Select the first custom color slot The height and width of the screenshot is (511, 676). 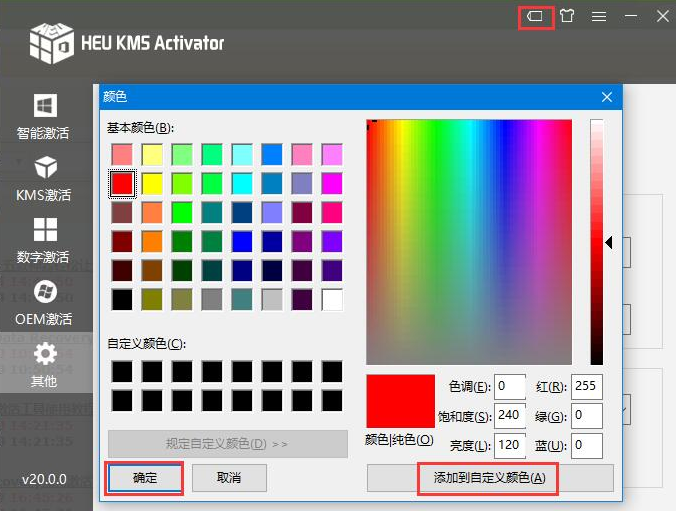click(122, 371)
